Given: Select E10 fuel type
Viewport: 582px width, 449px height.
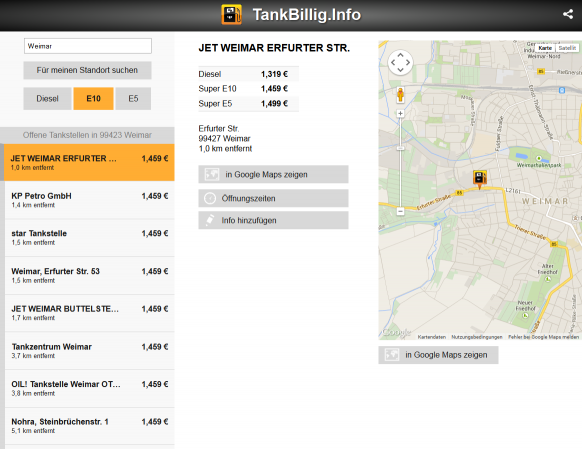Looking at the screenshot, I should pyautogui.click(x=93, y=98).
